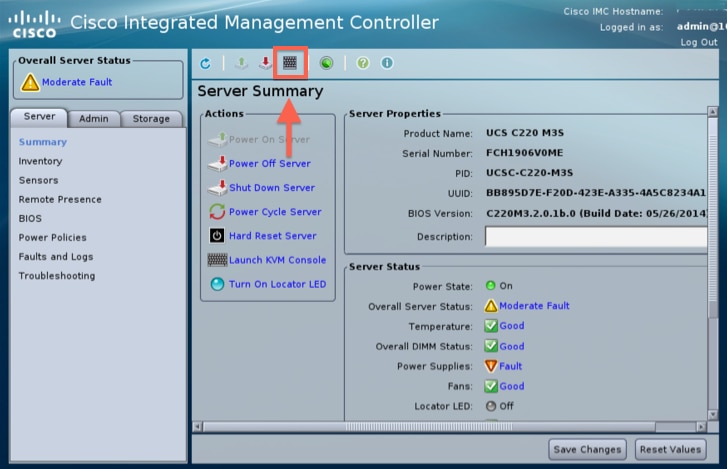This screenshot has width=727, height=469.
Task: Click the Reset Values button
Action: 670,450
